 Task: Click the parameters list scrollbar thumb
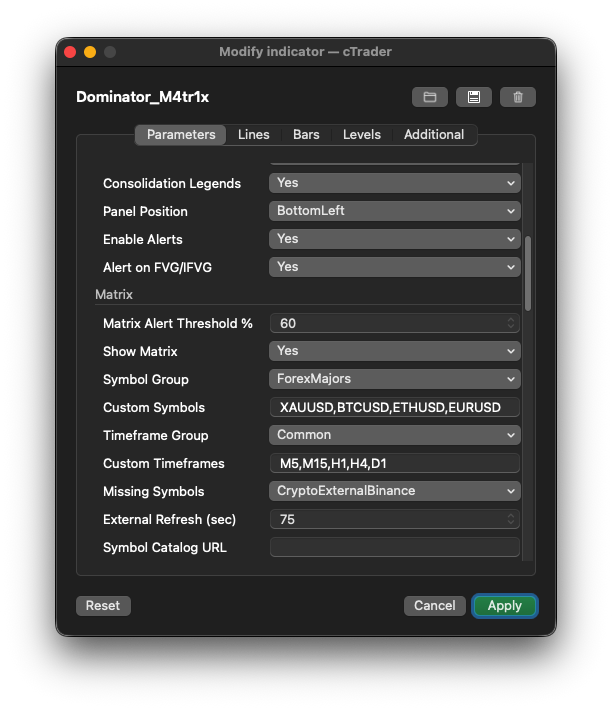pyautogui.click(x=528, y=273)
